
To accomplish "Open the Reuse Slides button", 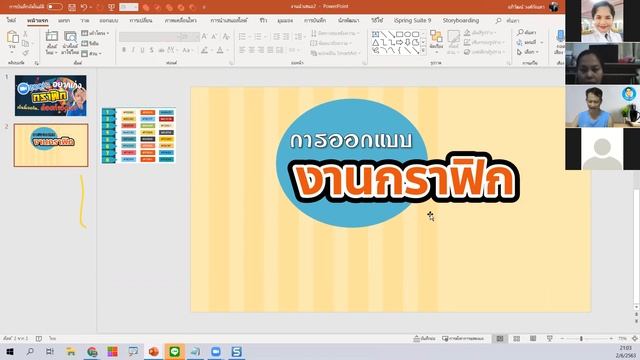I will [70, 42].
